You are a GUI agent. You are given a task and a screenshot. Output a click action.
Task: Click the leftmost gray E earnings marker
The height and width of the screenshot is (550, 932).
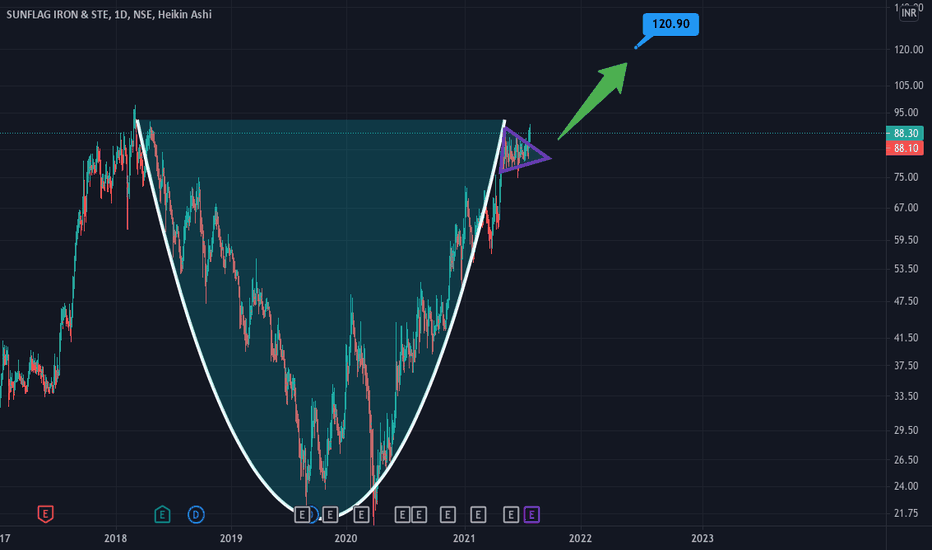click(302, 514)
